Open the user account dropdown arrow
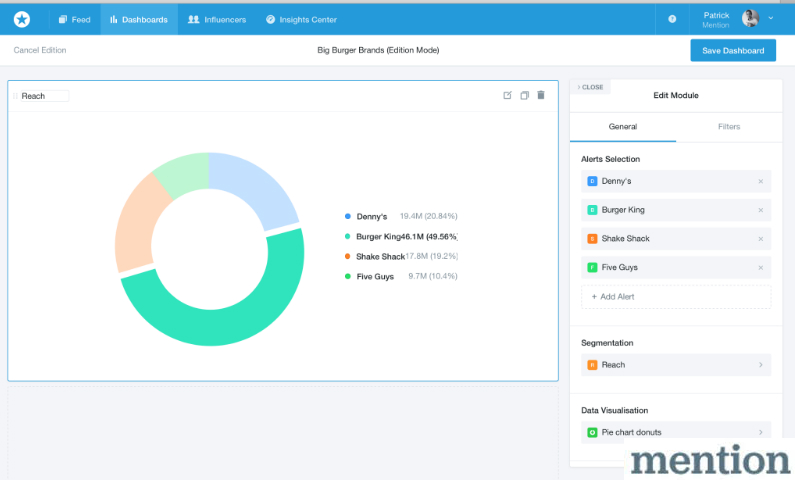This screenshot has width=795, height=480. [x=771, y=19]
